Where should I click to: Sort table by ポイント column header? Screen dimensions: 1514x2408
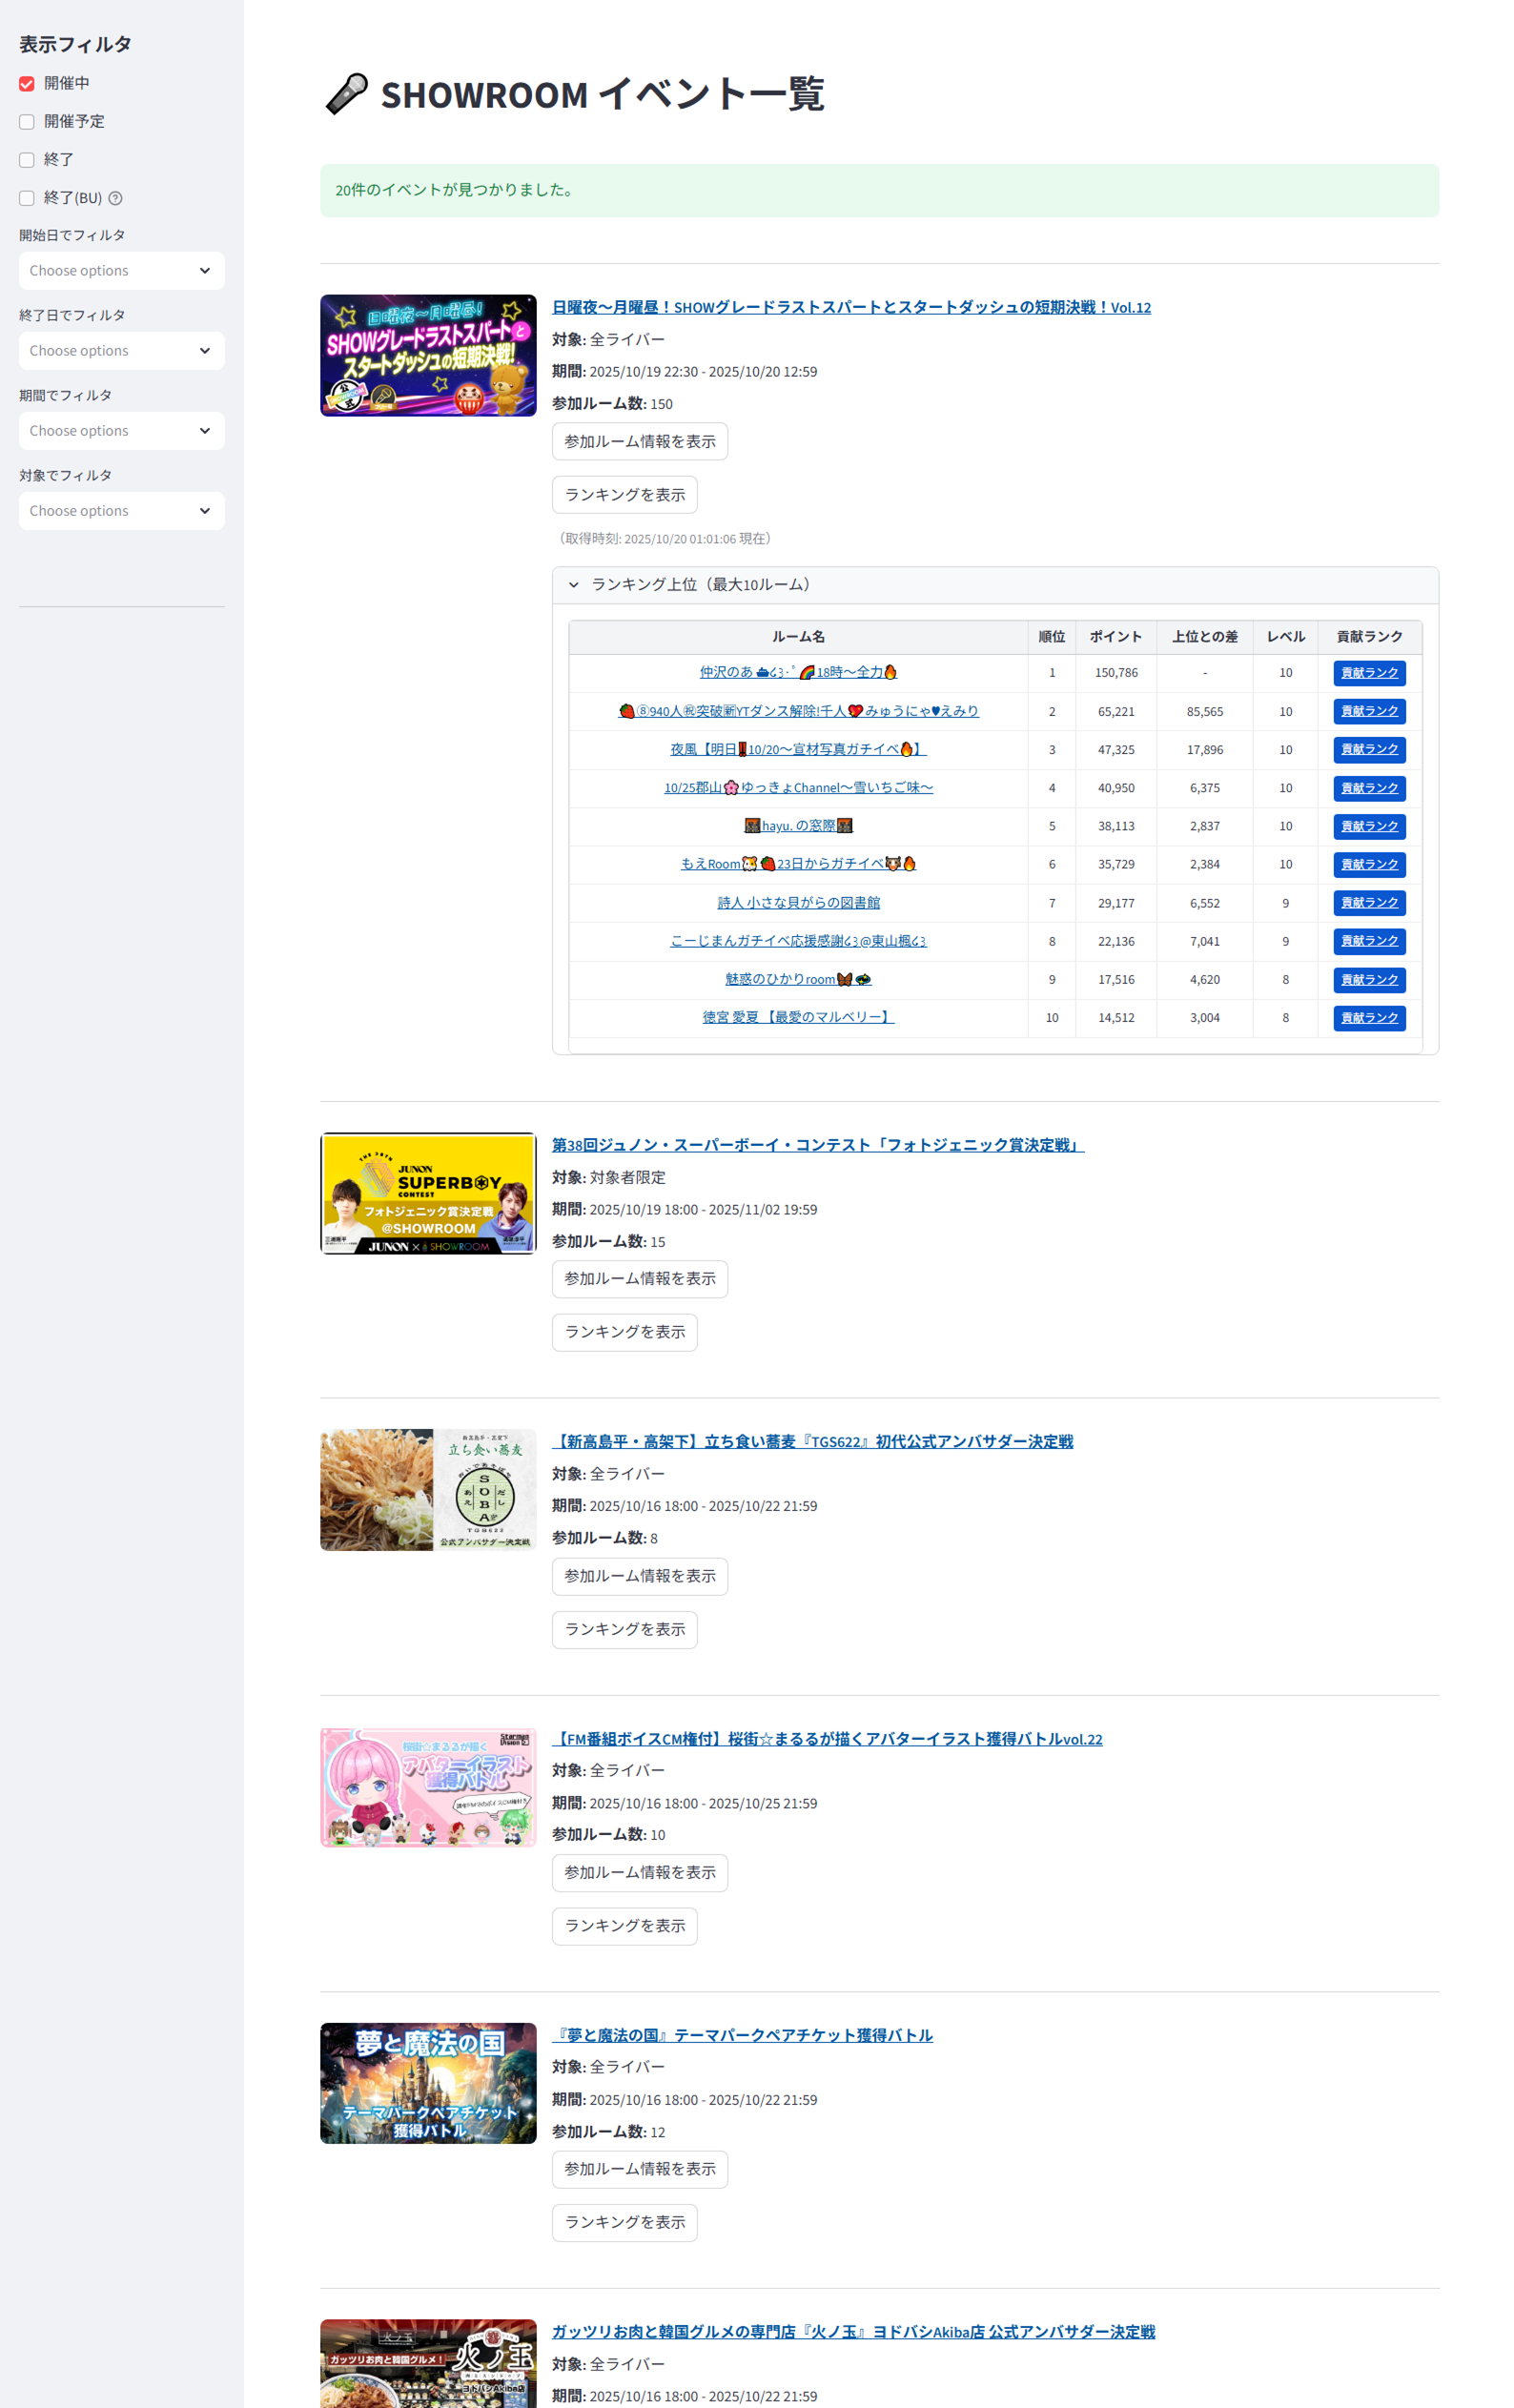1115,637
